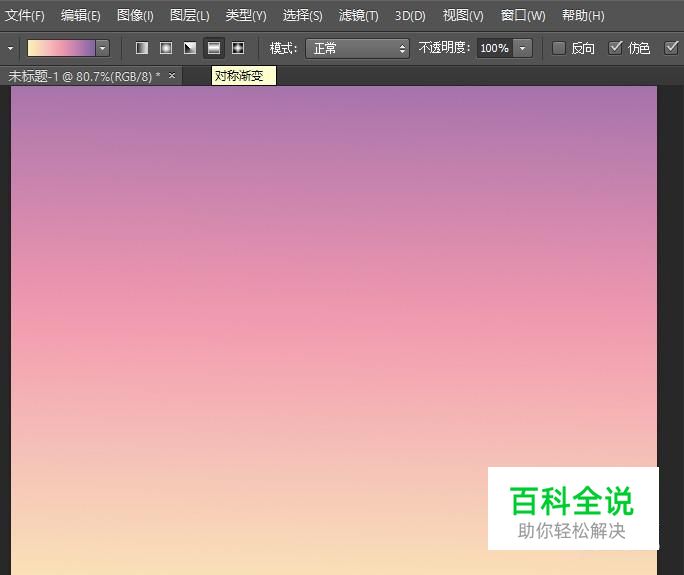Select the angle gradient icon
The height and width of the screenshot is (575, 684).
[190, 48]
